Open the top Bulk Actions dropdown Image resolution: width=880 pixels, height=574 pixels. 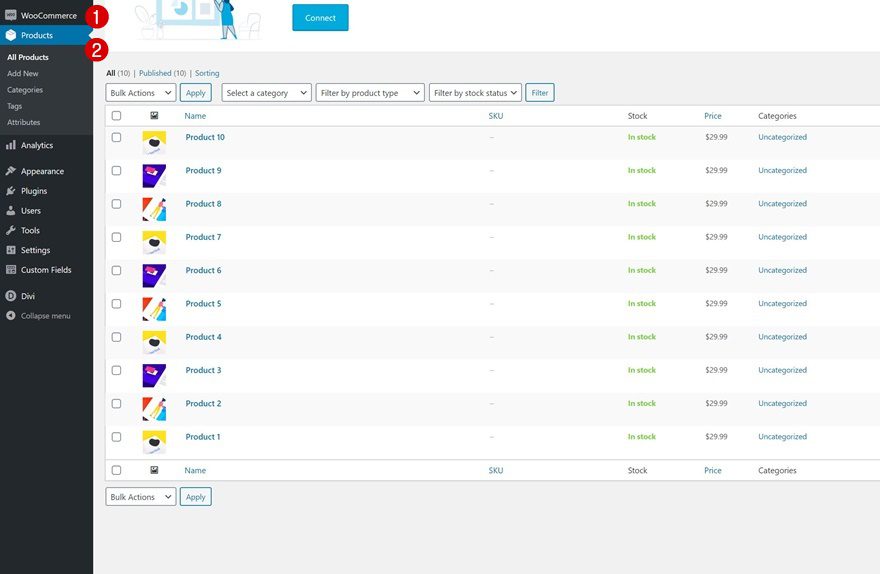pyautogui.click(x=141, y=93)
